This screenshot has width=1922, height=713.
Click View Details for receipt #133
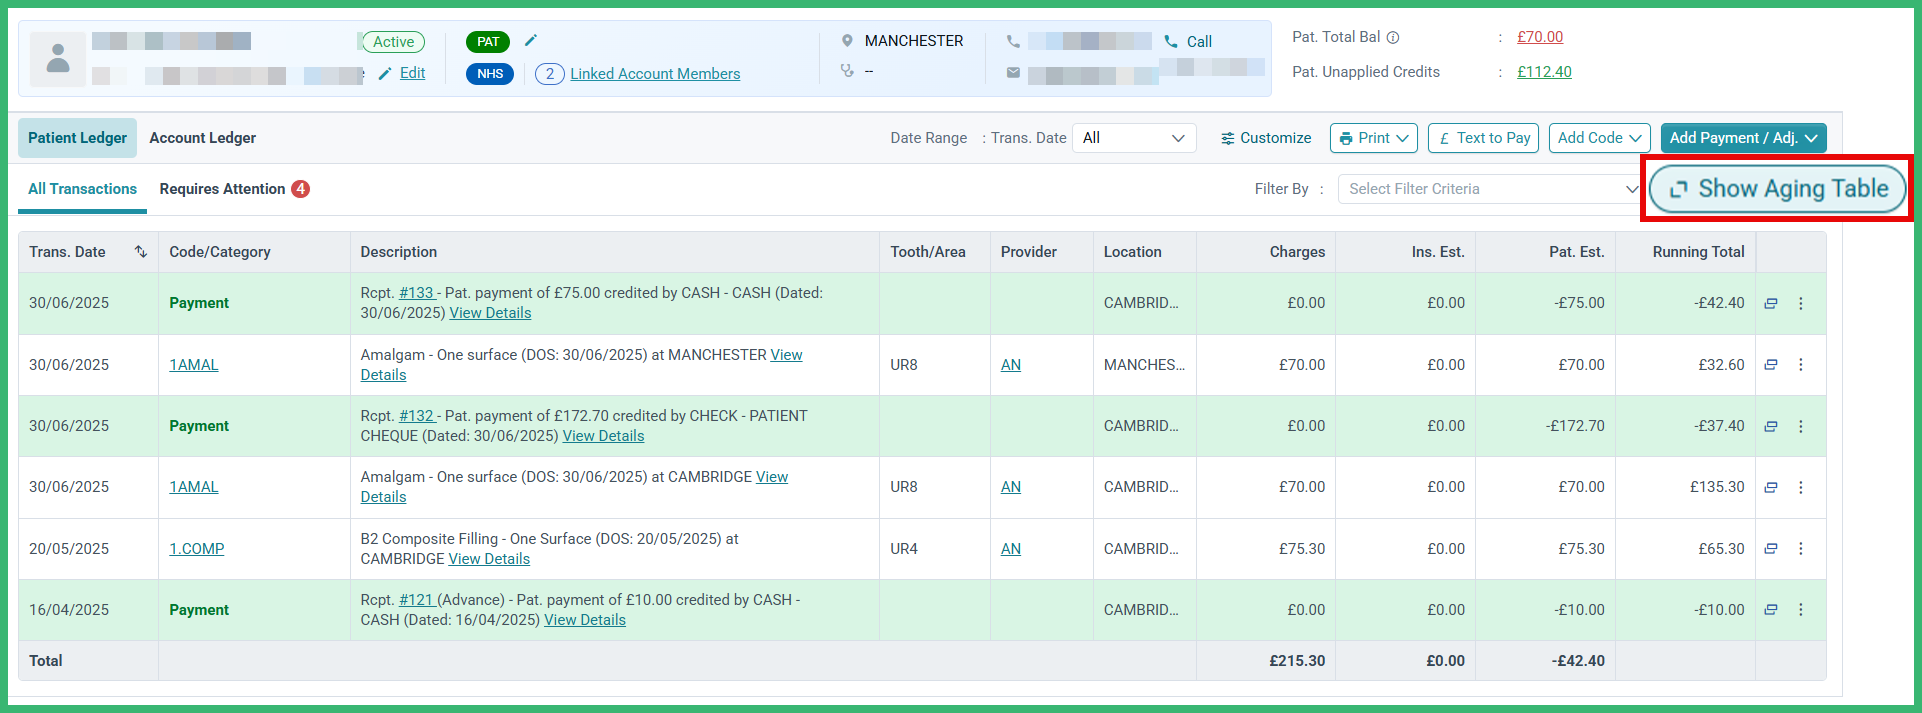490,313
